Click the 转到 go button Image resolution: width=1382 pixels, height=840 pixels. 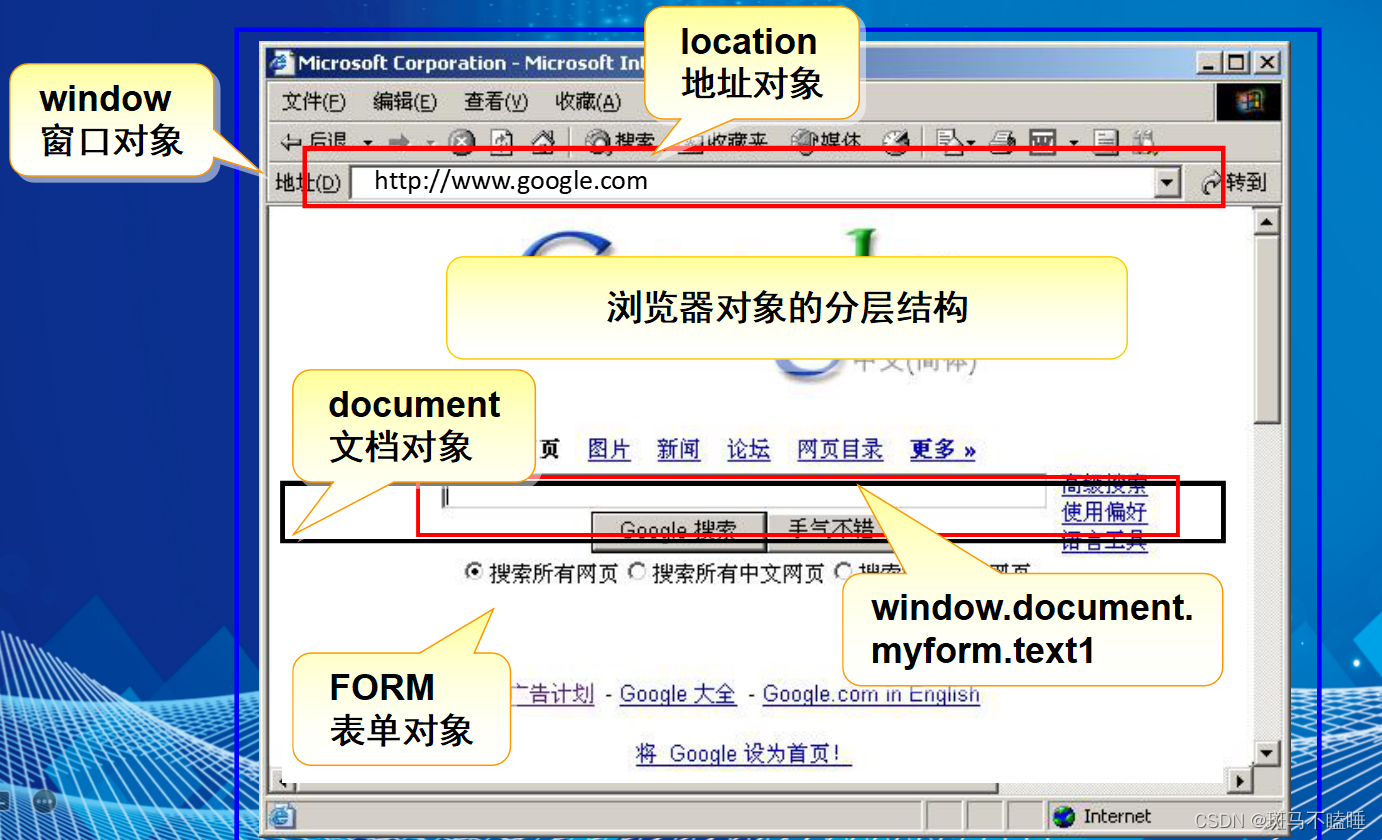(1234, 183)
